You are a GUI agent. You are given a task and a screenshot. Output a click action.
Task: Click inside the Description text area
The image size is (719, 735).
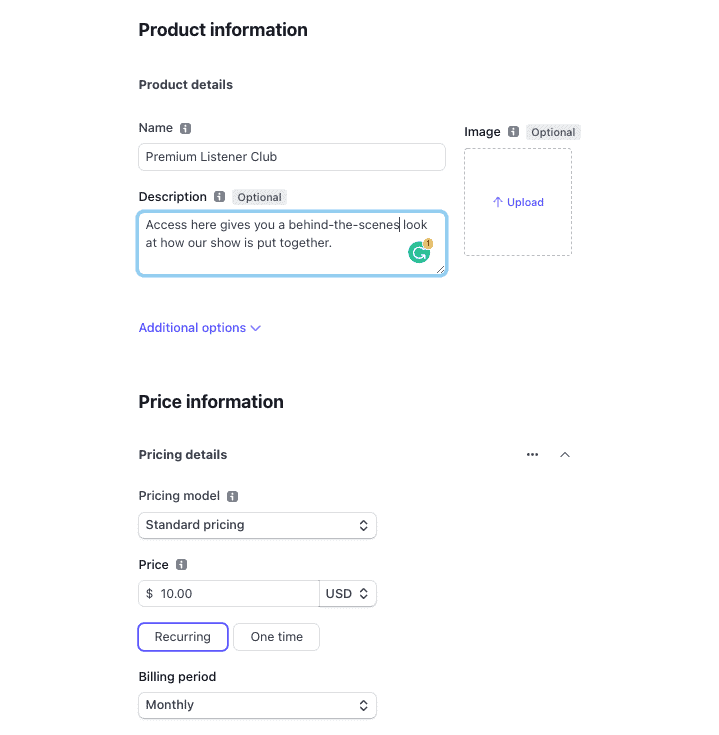292,243
